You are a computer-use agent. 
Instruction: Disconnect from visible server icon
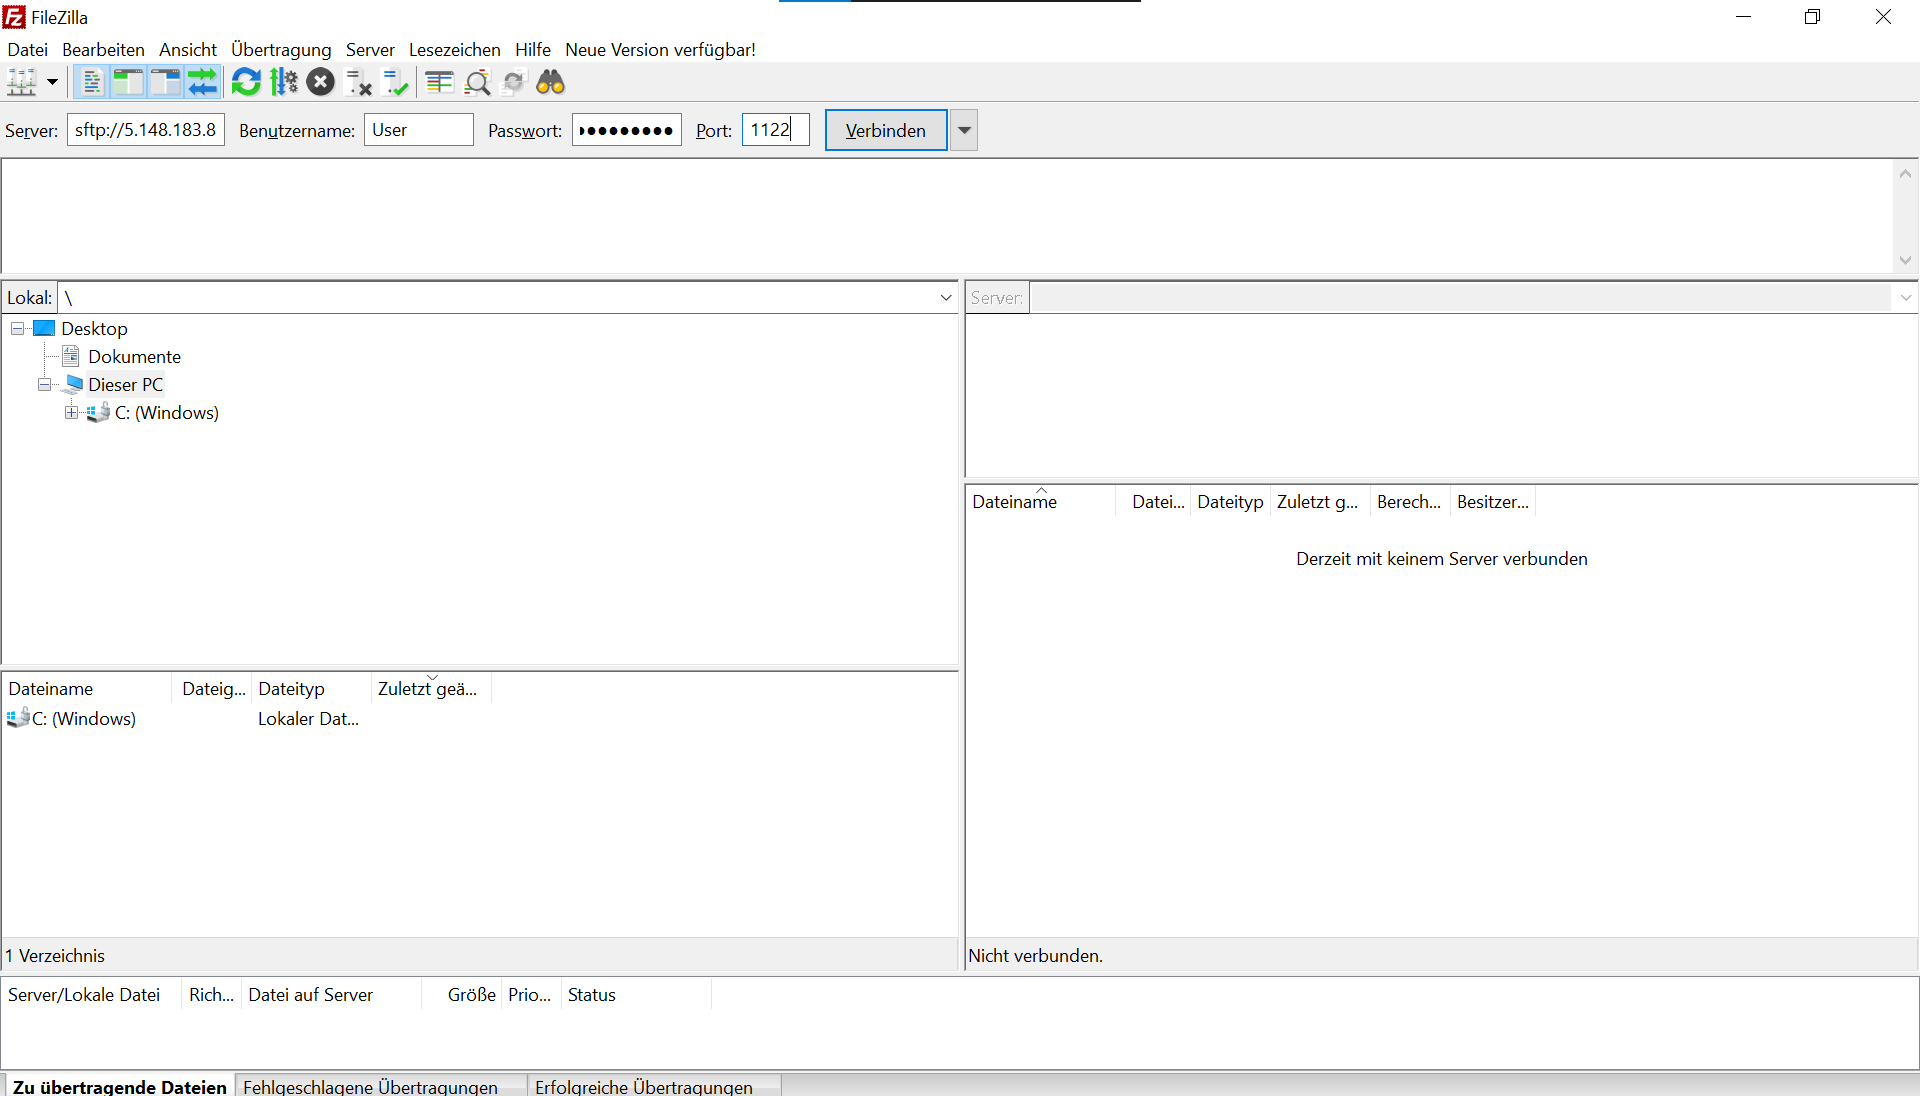coord(358,82)
